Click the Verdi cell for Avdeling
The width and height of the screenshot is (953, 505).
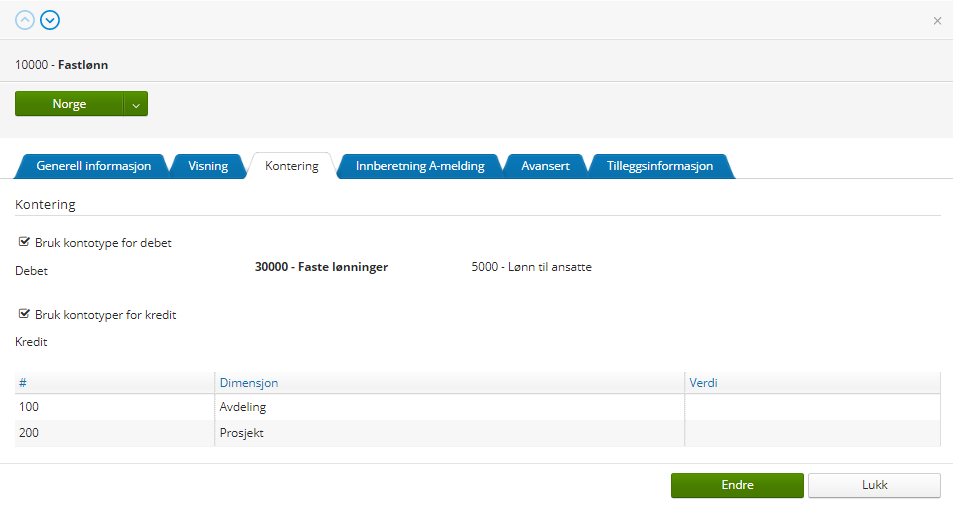click(813, 407)
